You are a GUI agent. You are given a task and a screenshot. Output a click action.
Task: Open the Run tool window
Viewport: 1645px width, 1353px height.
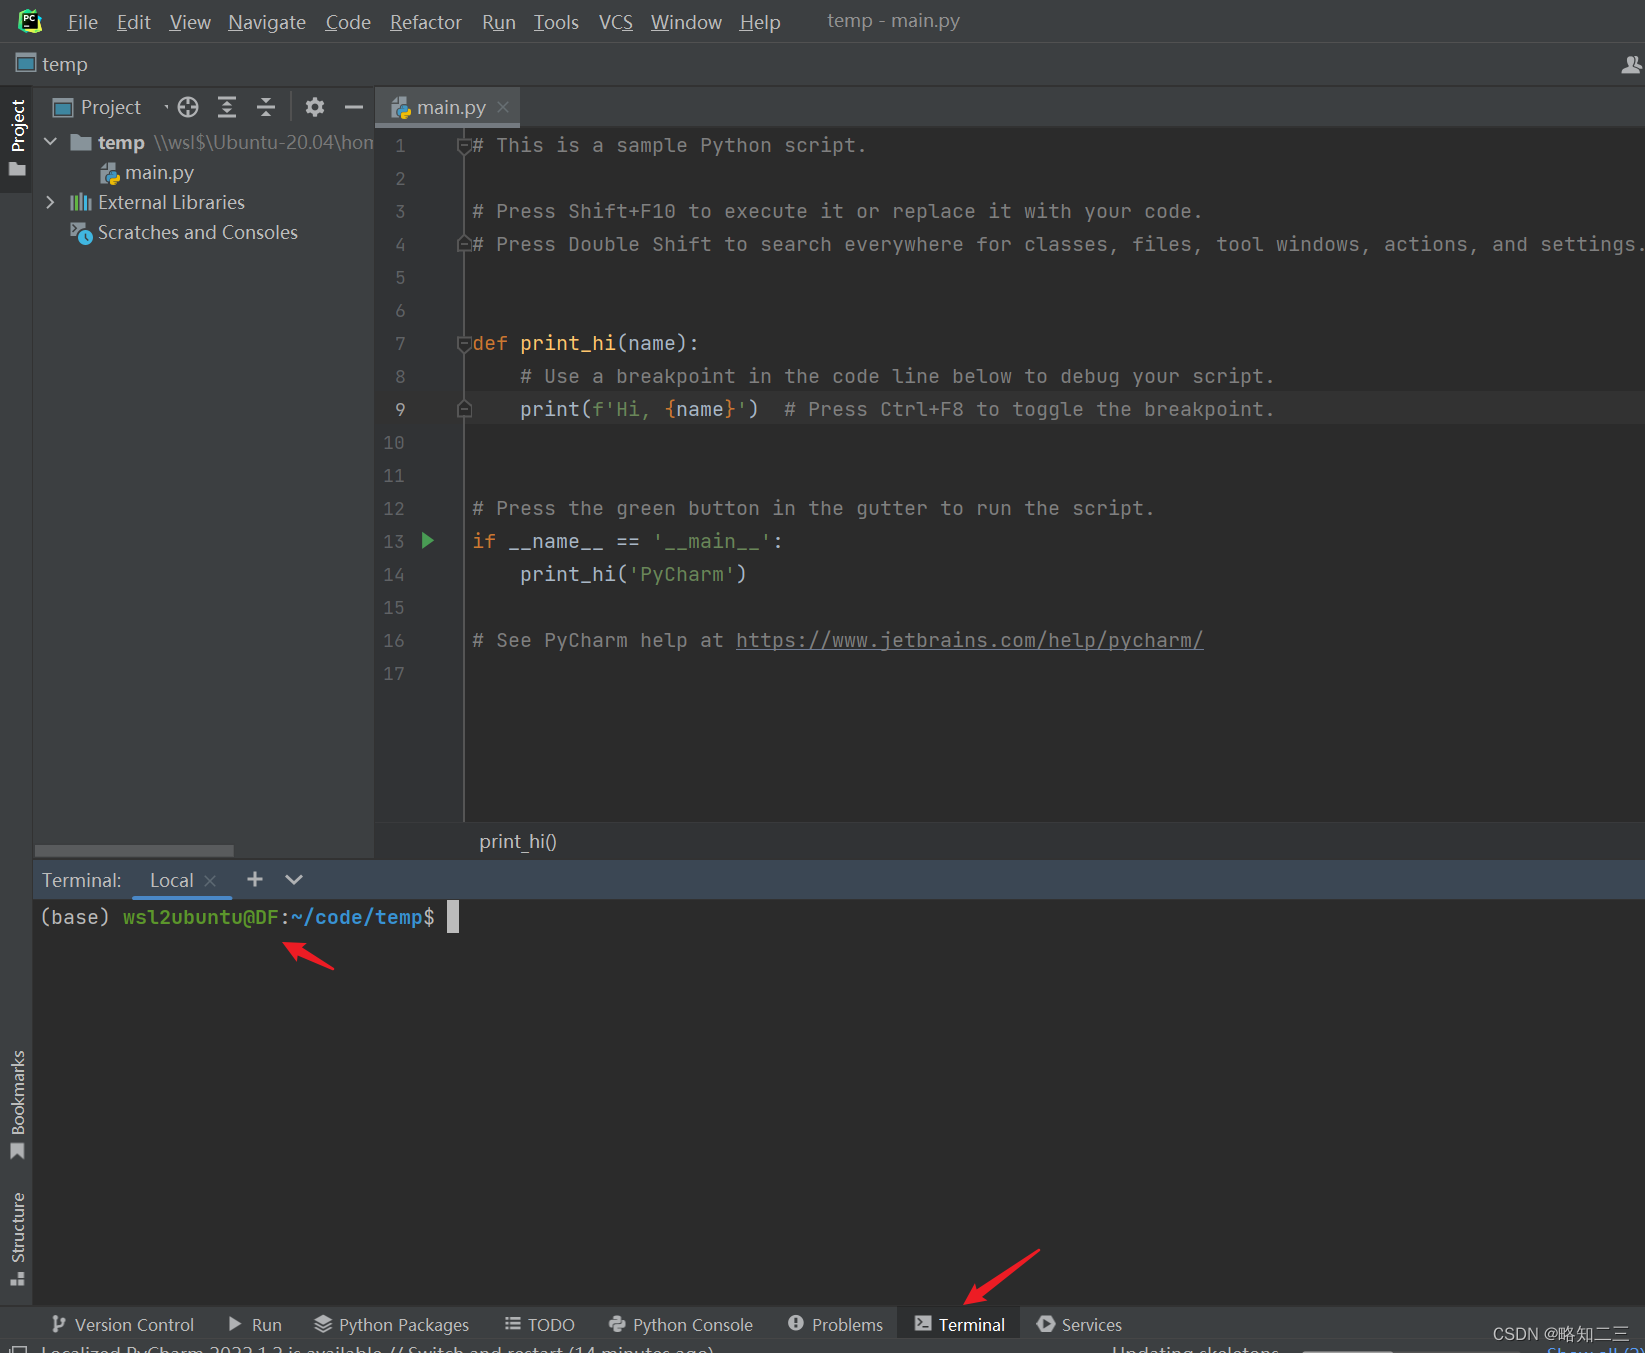click(255, 1324)
